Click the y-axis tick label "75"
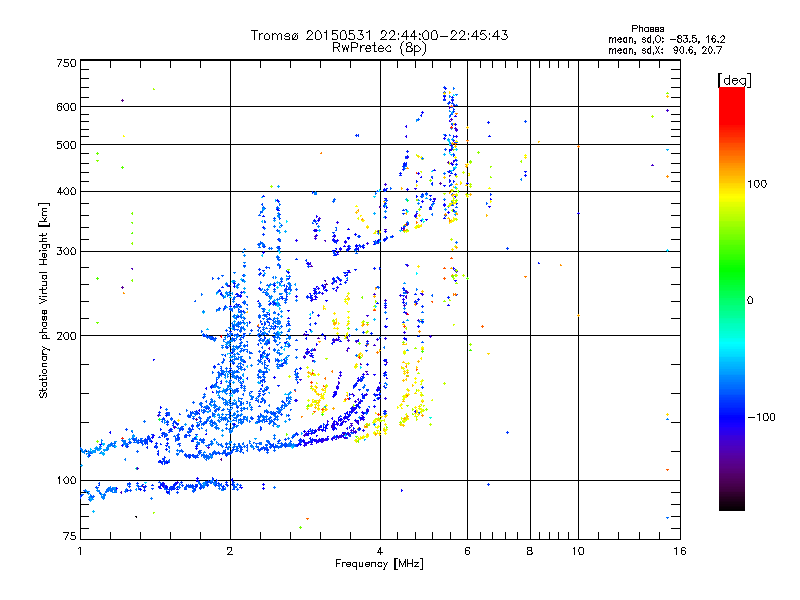 [x=70, y=536]
